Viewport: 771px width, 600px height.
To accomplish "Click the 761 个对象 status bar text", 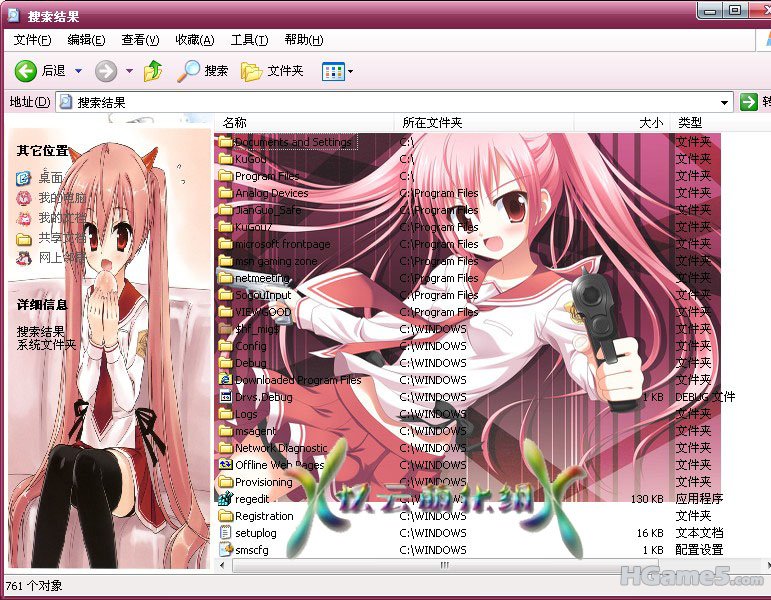I will [x=34, y=586].
